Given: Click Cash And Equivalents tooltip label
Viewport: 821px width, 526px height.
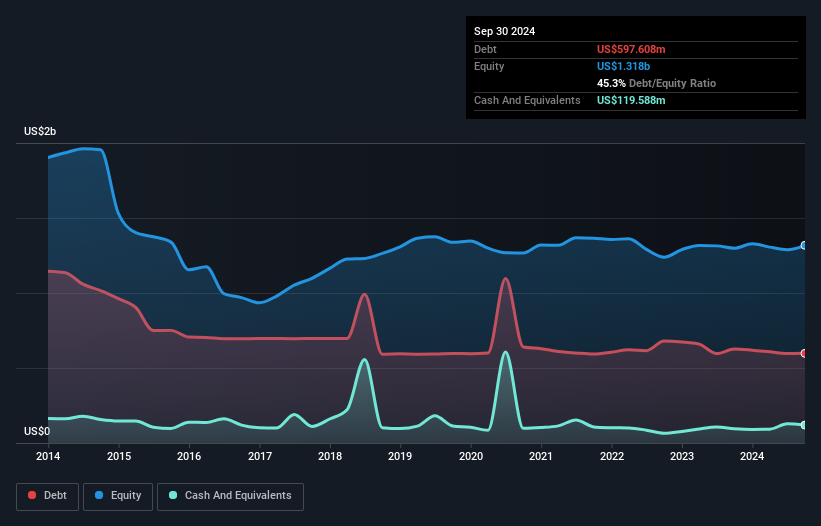Looking at the screenshot, I should pyautogui.click(x=527, y=100).
